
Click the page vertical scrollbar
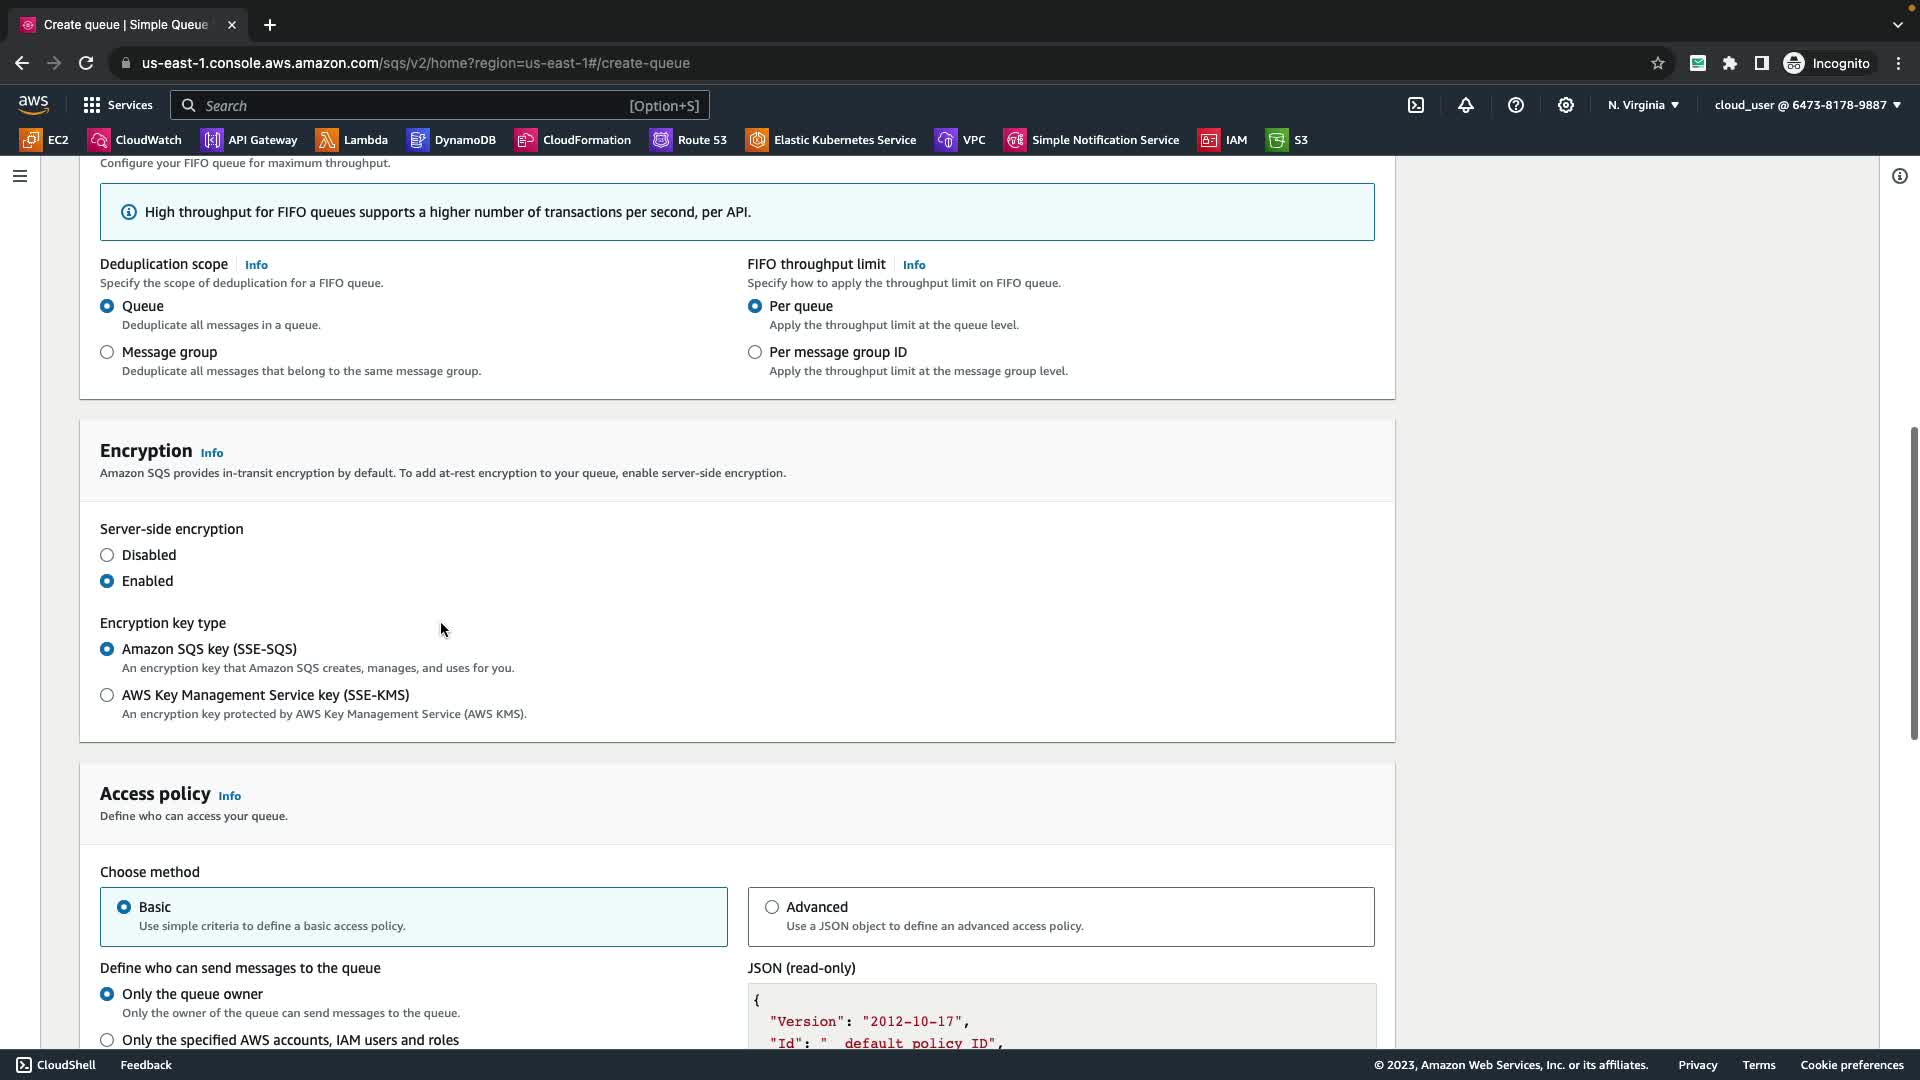coord(1913,583)
